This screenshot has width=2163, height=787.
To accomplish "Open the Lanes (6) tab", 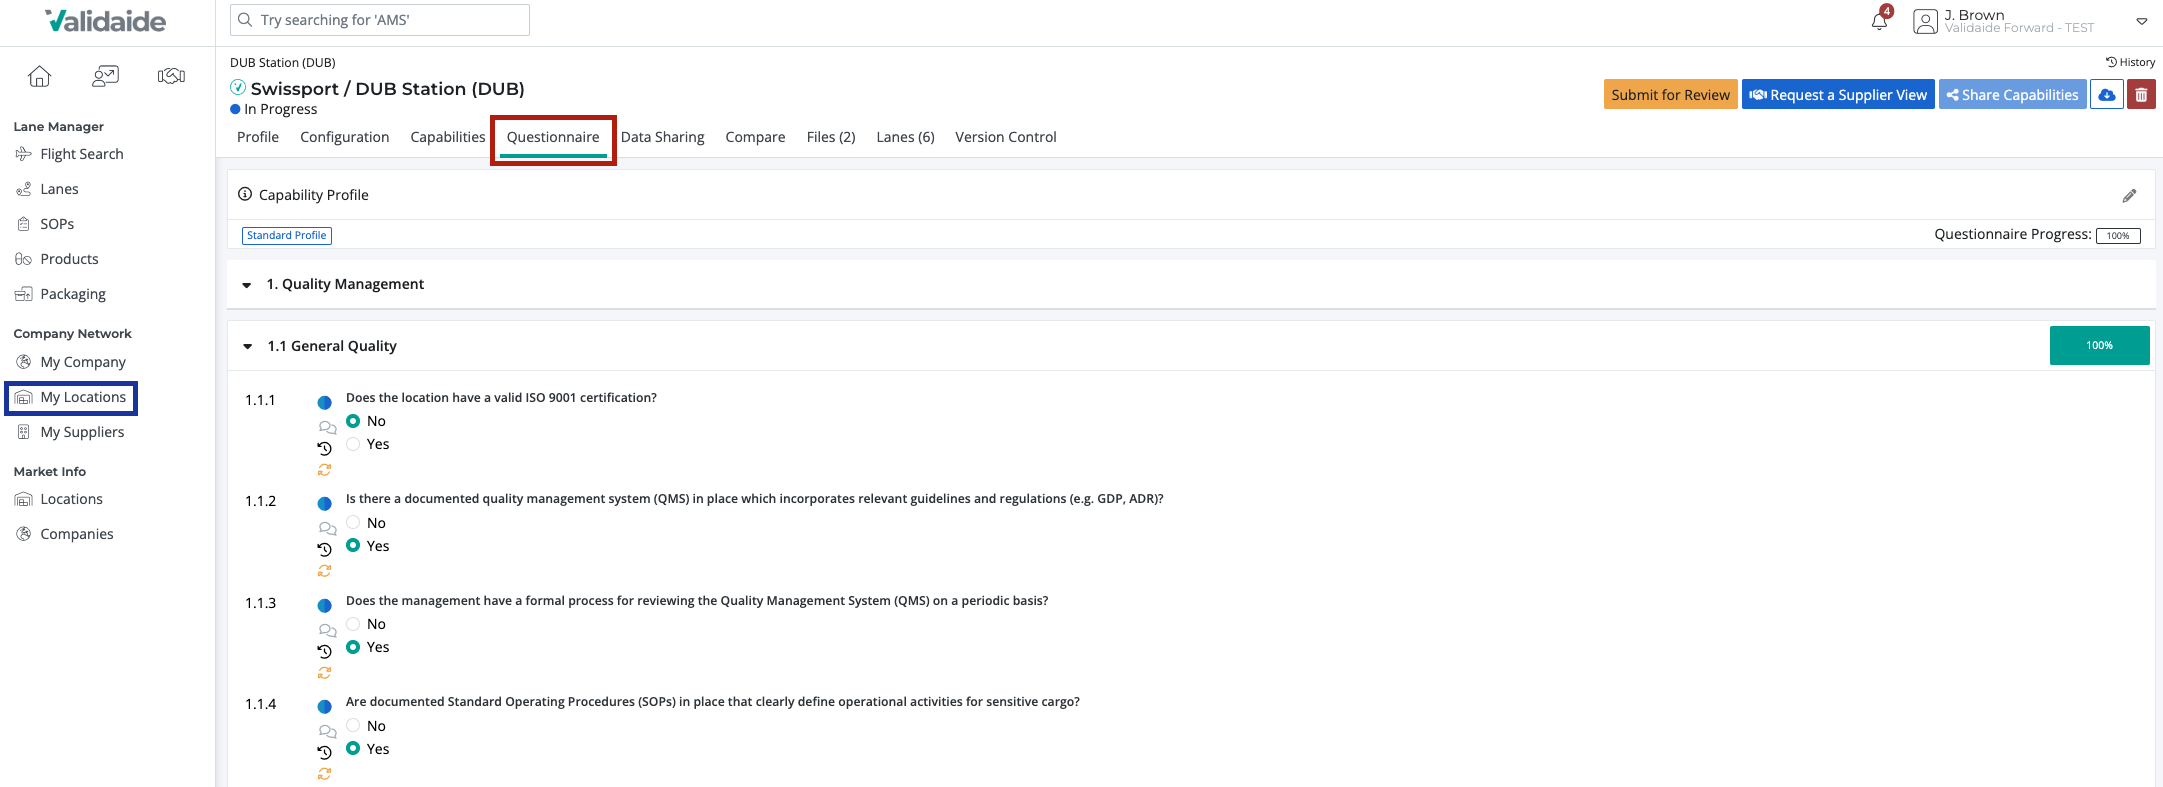I will pyautogui.click(x=905, y=137).
